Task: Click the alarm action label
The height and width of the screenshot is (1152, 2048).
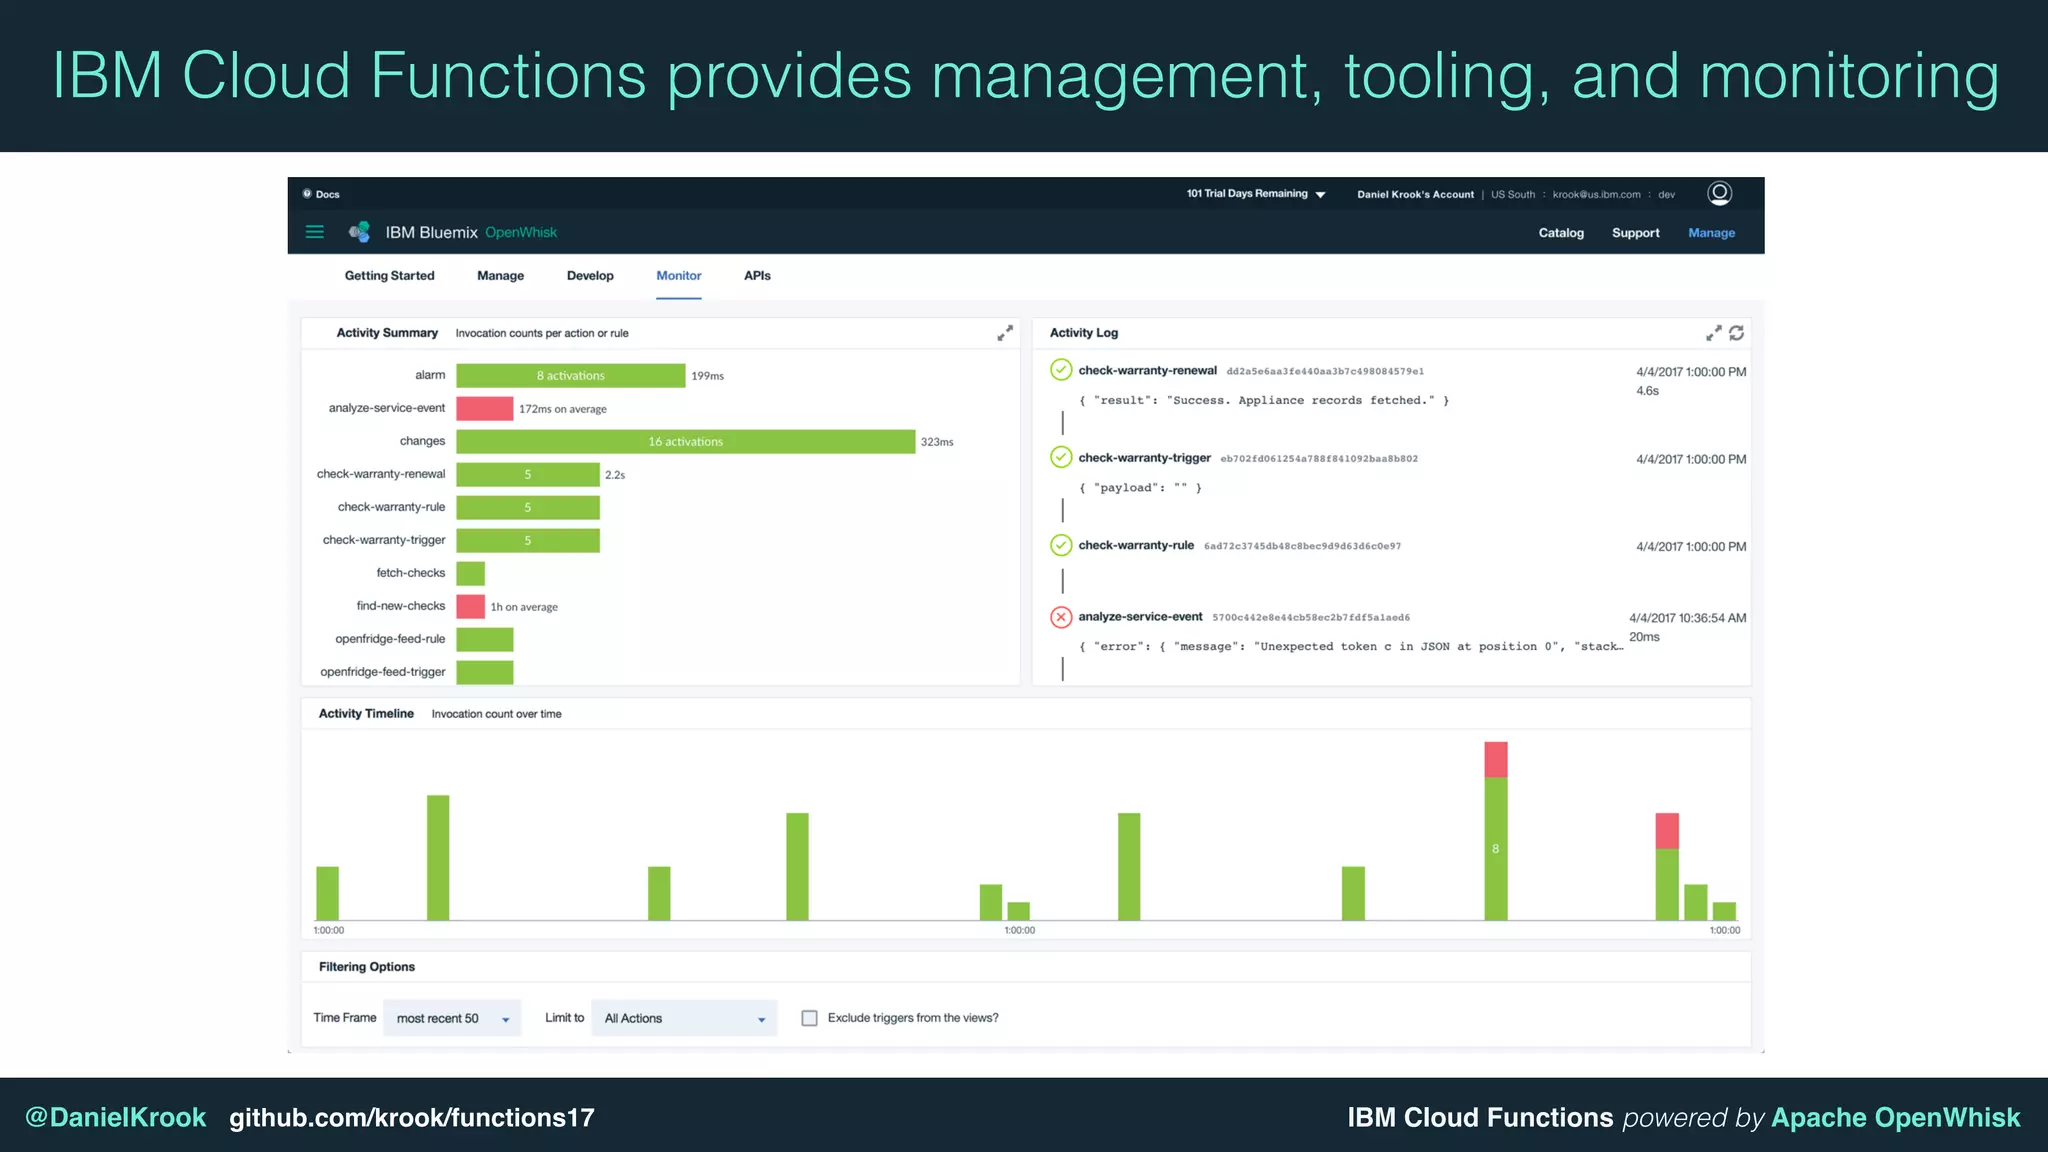Action: tap(430, 375)
